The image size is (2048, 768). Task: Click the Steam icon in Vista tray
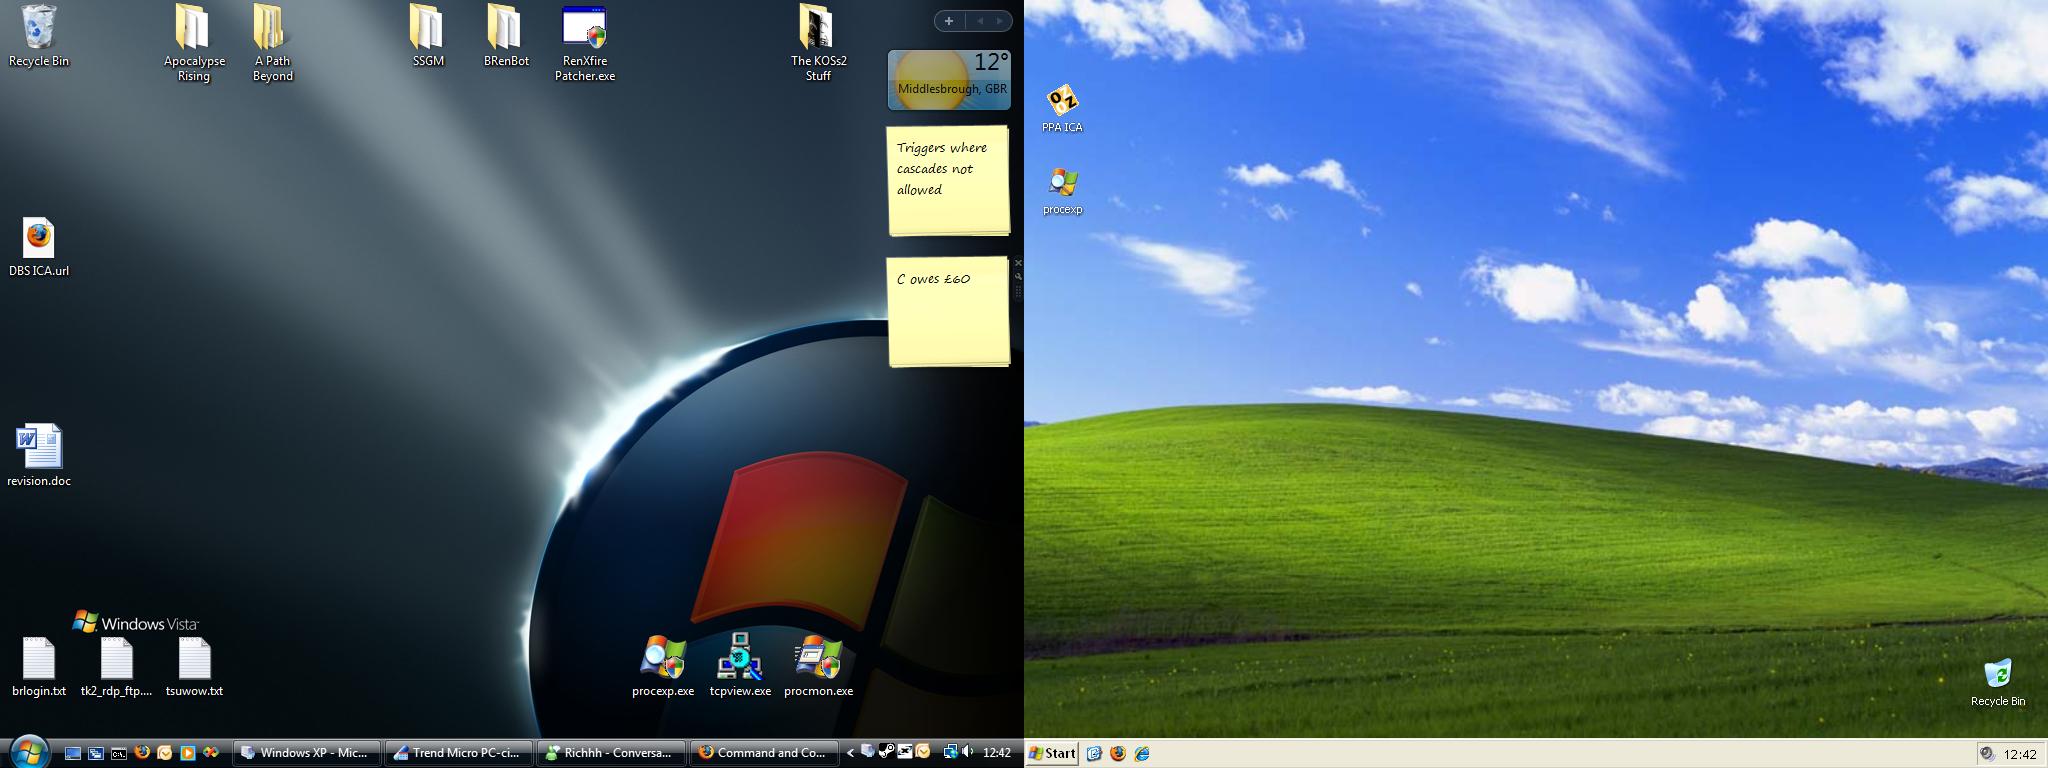[x=886, y=752]
